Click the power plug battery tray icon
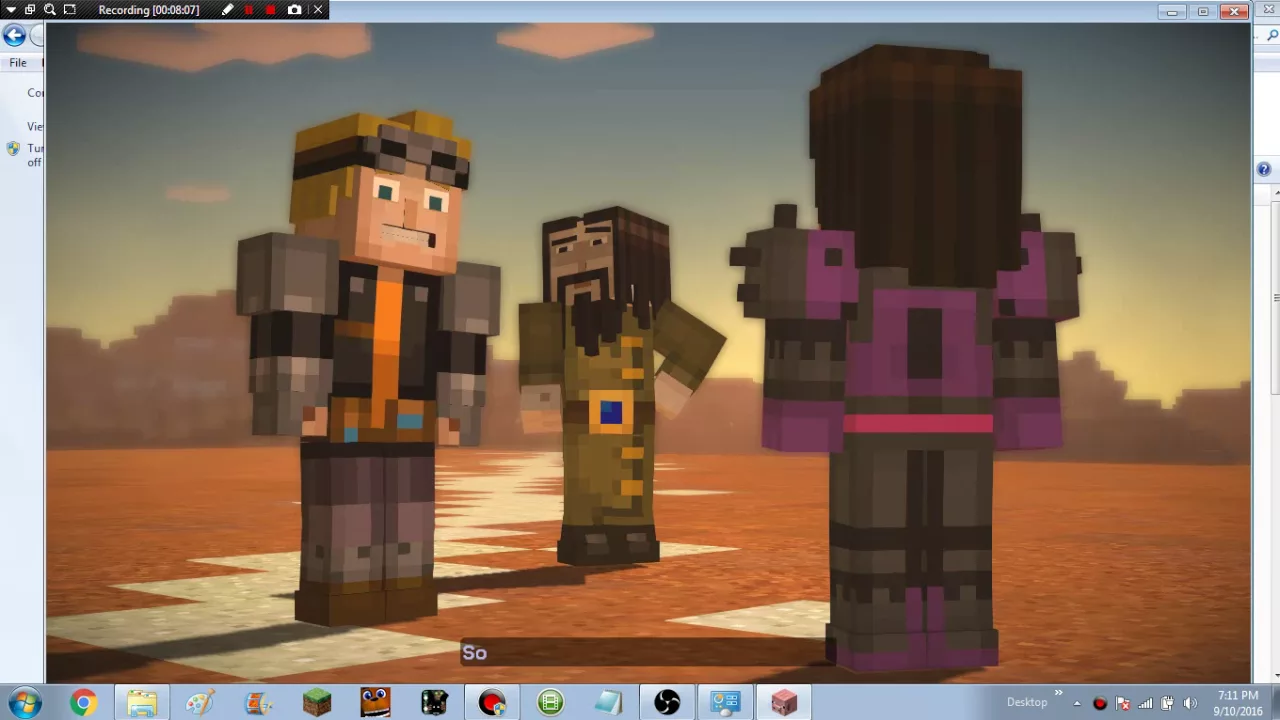The height and width of the screenshot is (720, 1280). click(1167, 703)
